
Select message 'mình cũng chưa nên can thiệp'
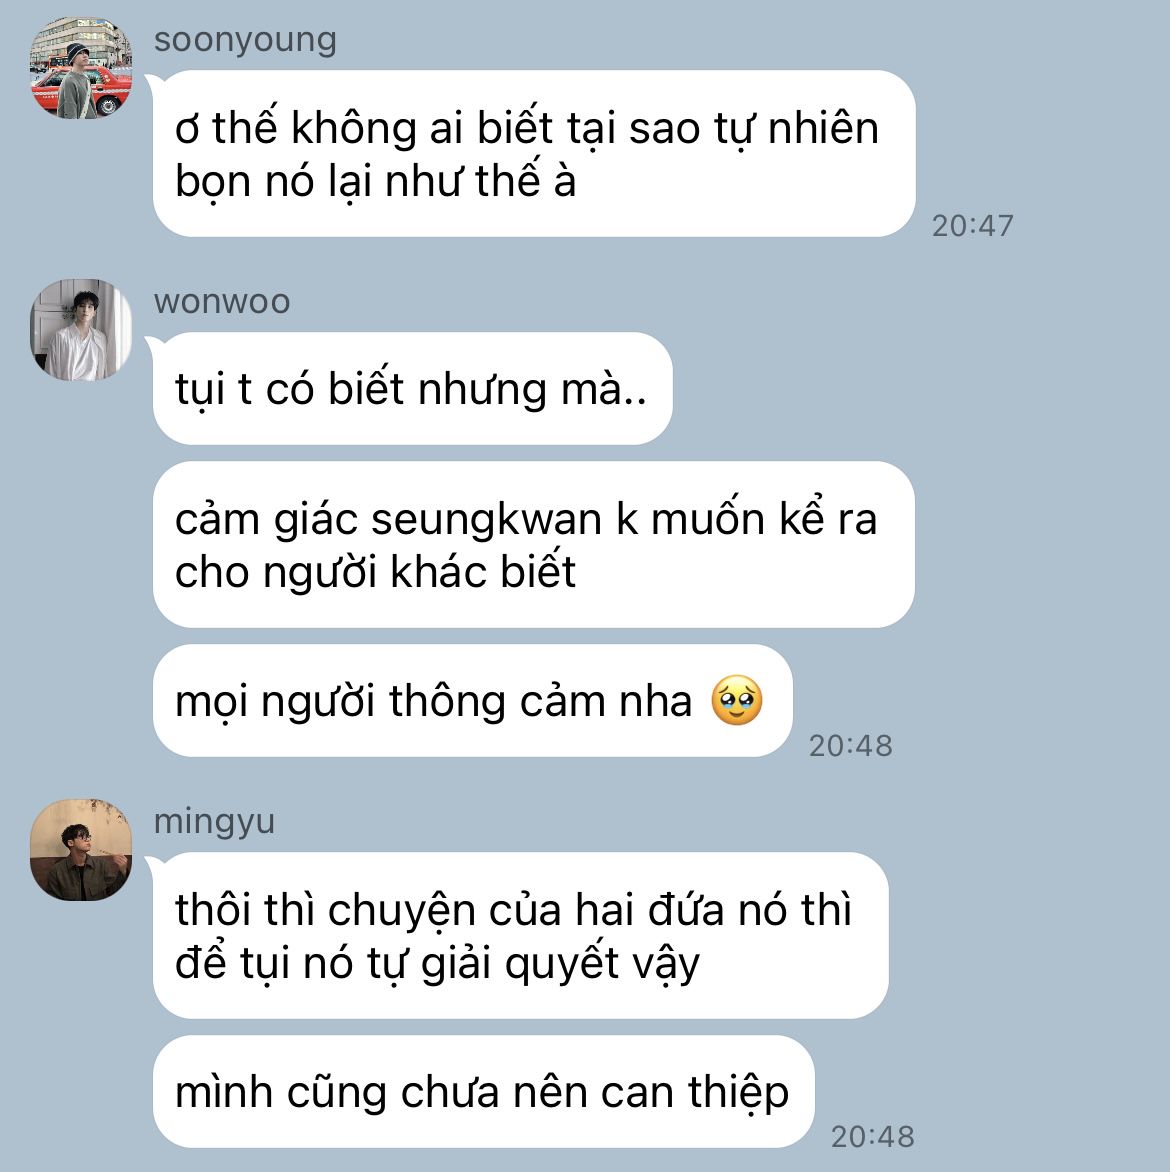pos(483,1091)
